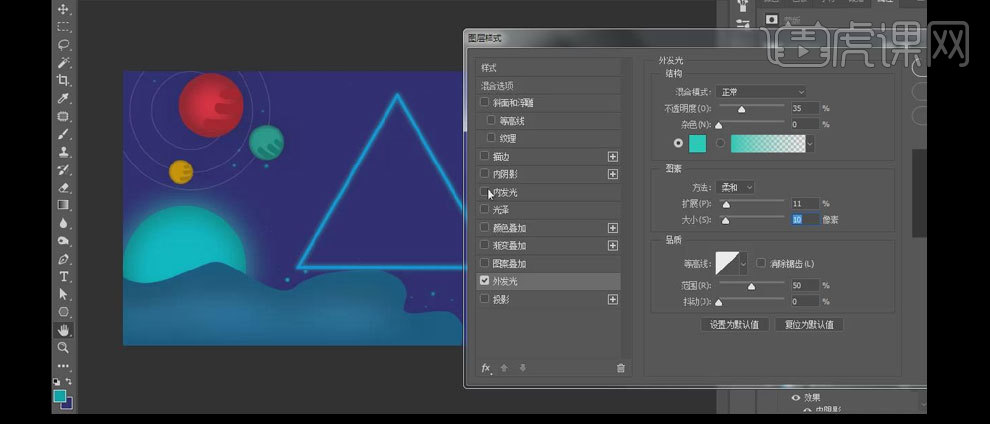
Task: Select the 投影 style row
Action: point(548,300)
